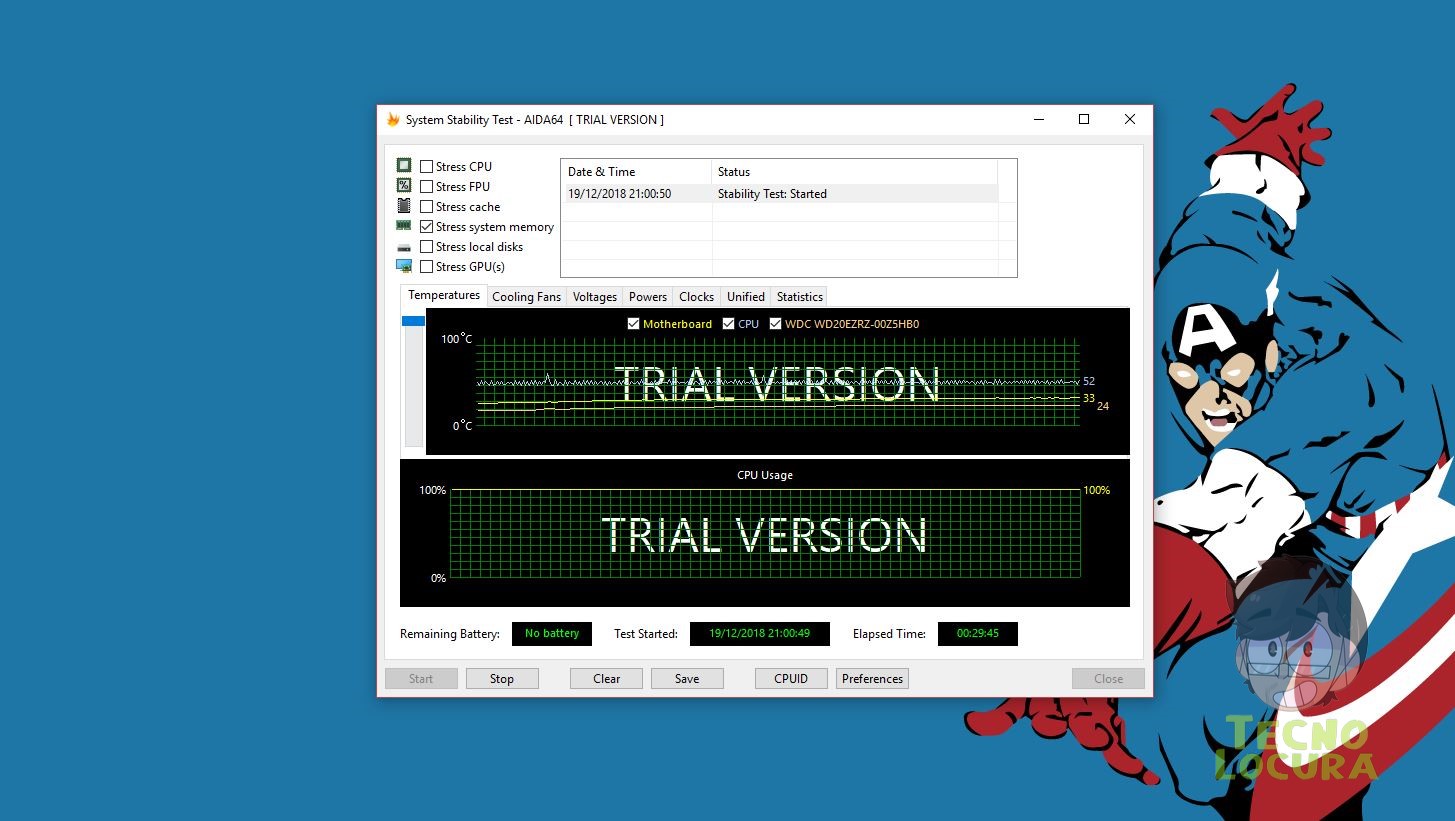Maximize the System Stability Test window
The width and height of the screenshot is (1455, 821).
[1084, 119]
